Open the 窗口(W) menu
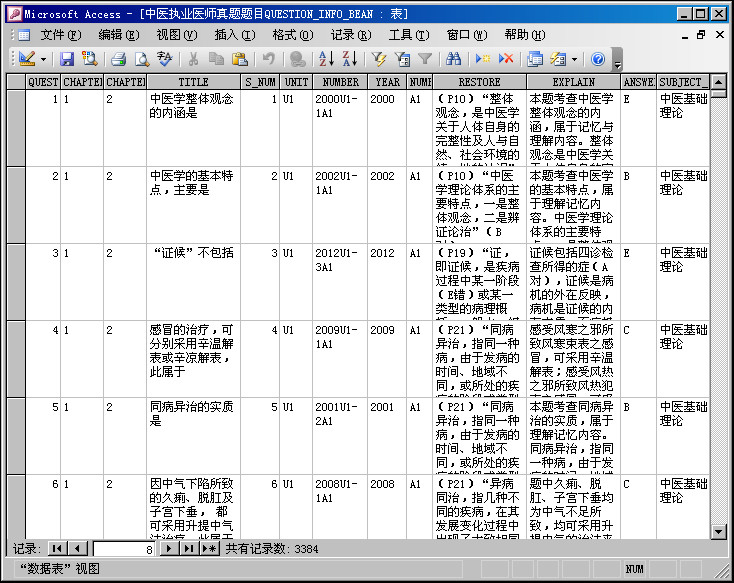Image resolution: width=734 pixels, height=583 pixels. click(x=467, y=35)
